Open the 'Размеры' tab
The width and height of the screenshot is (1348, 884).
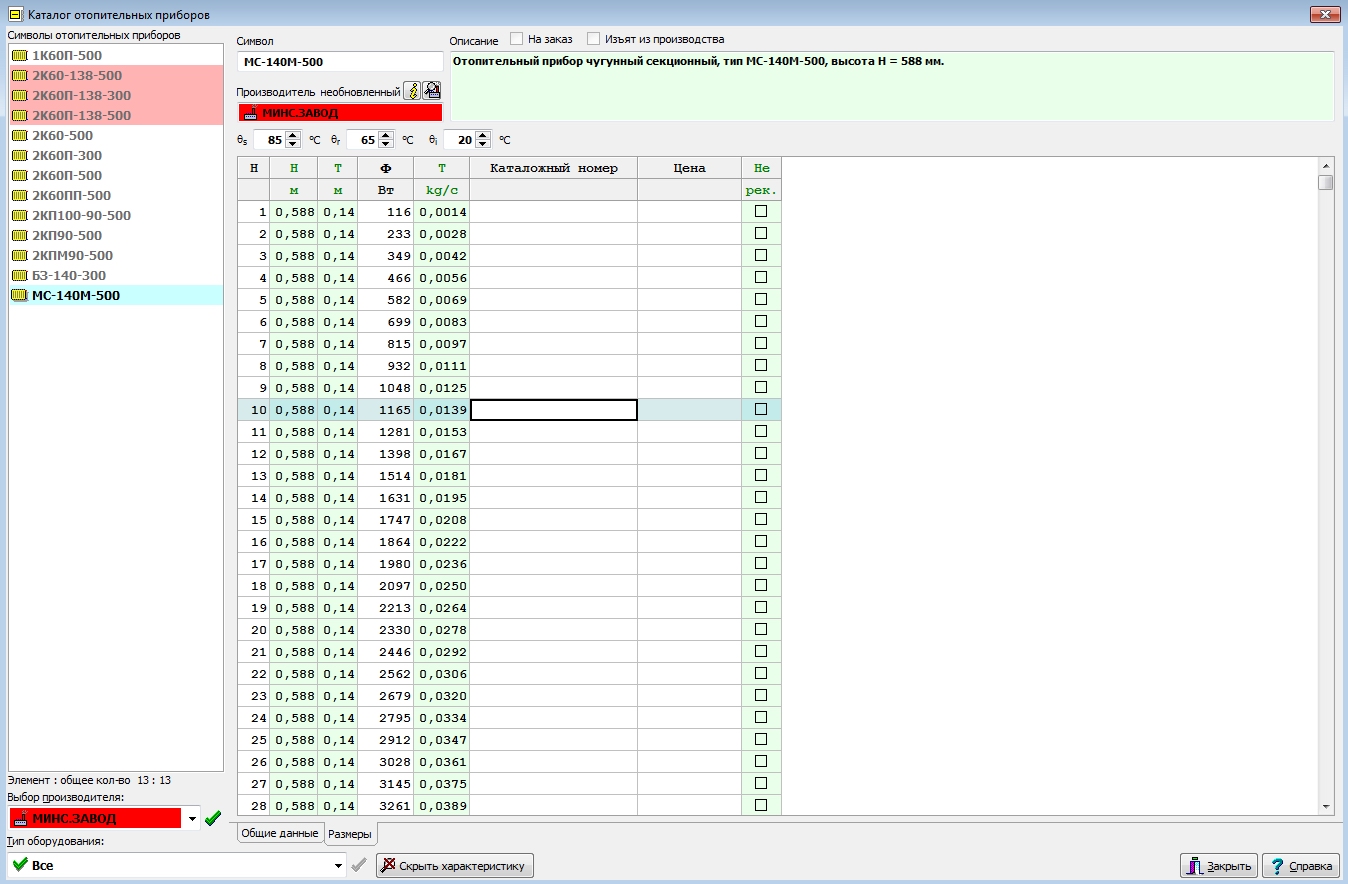click(x=350, y=834)
